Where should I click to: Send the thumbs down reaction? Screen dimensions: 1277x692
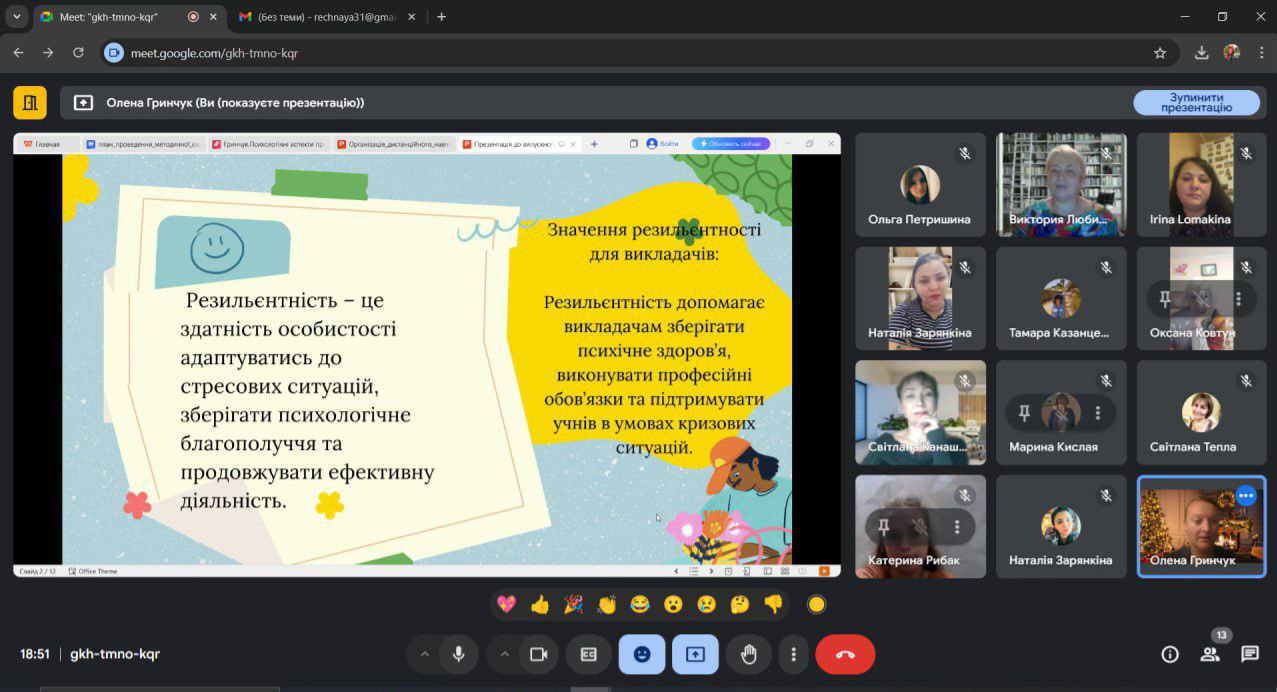click(x=773, y=604)
